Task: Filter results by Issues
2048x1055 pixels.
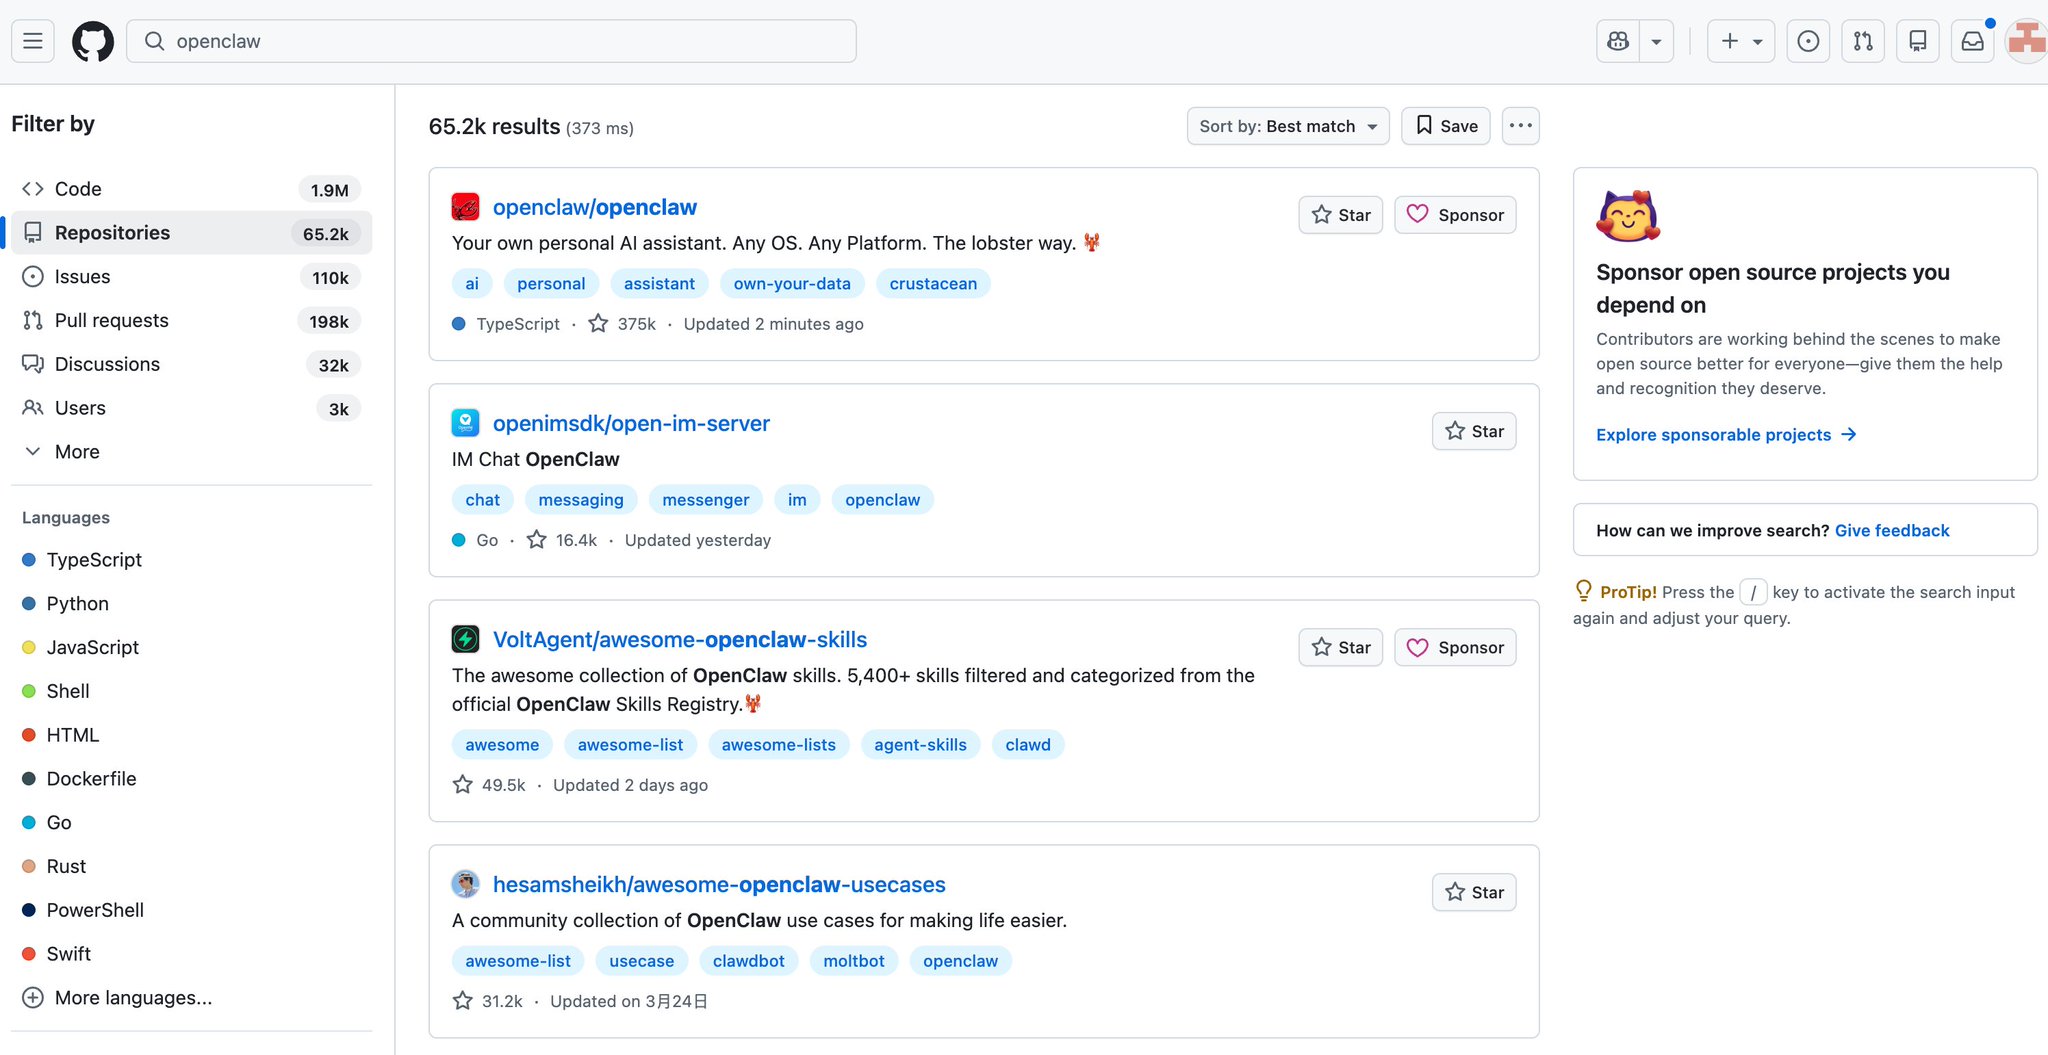Action: pyautogui.click(x=190, y=277)
